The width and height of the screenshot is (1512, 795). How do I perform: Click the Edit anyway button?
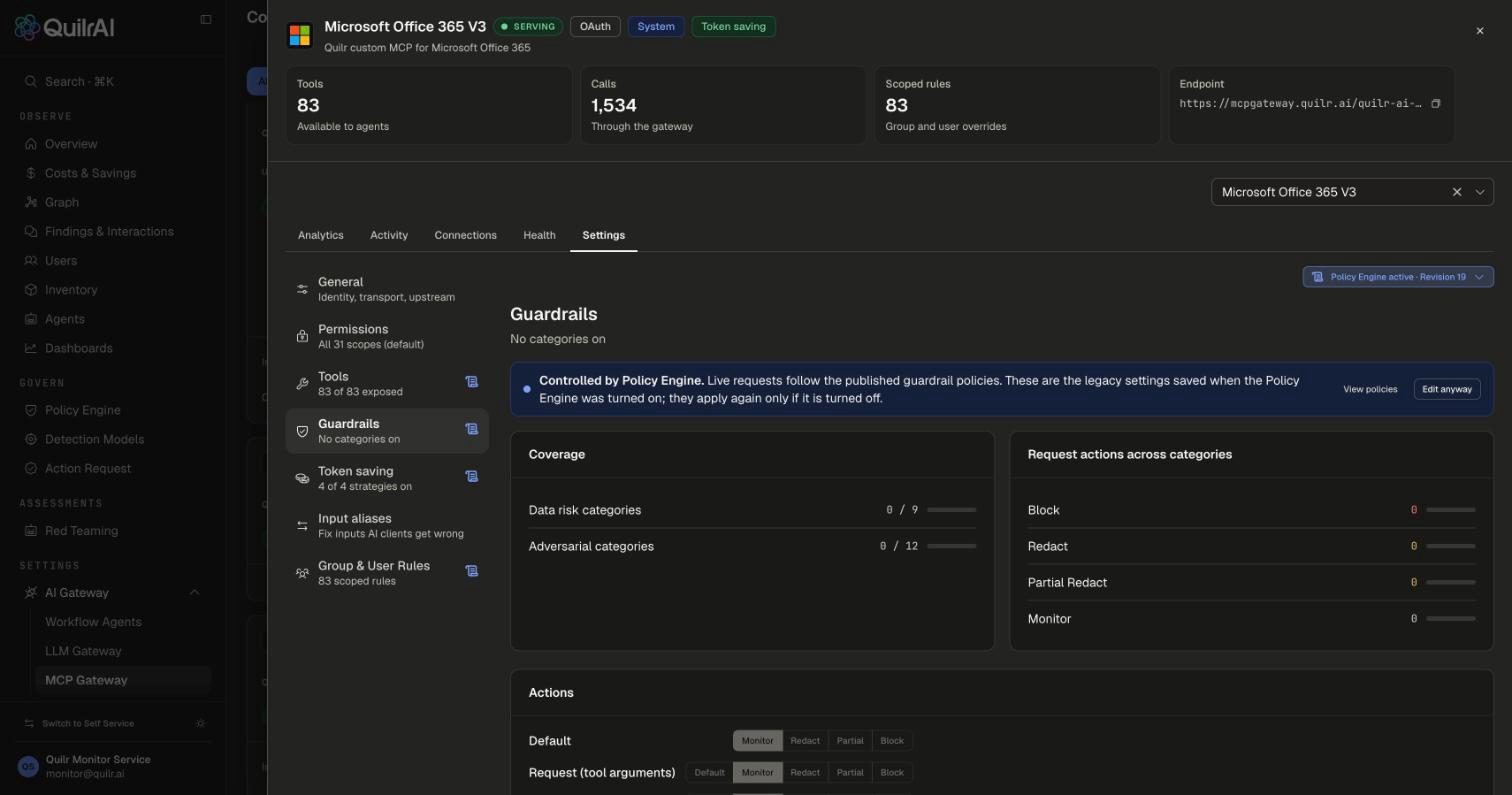(x=1447, y=389)
